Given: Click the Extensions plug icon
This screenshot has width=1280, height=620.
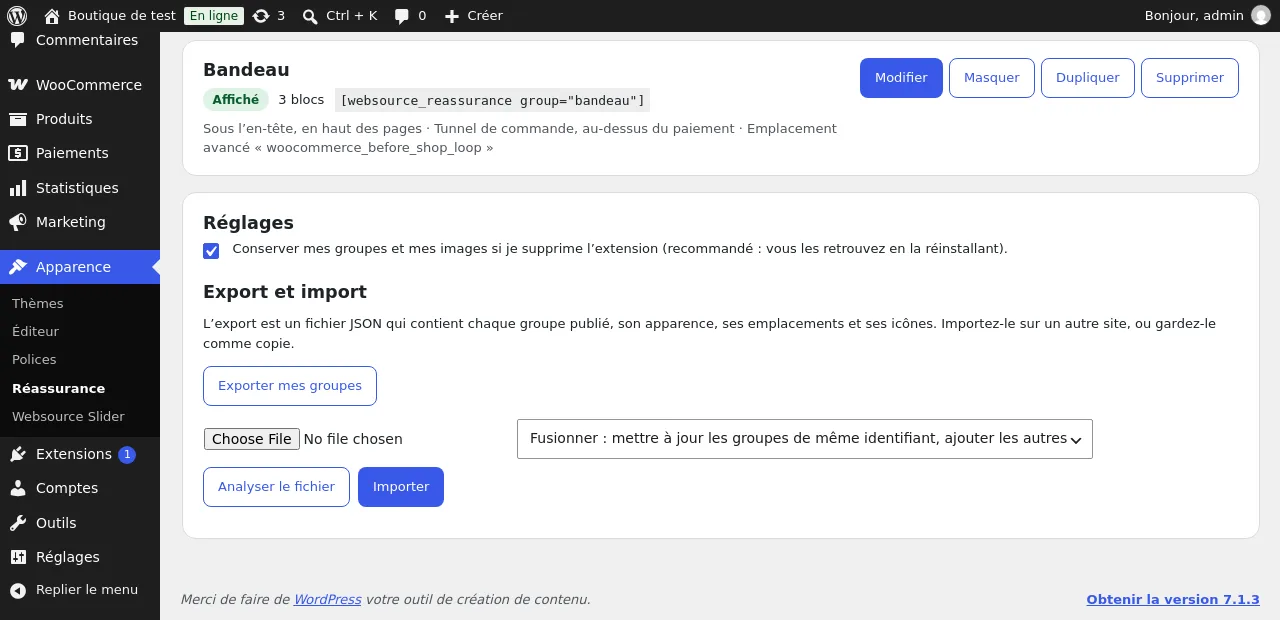Looking at the screenshot, I should pyautogui.click(x=18, y=454).
